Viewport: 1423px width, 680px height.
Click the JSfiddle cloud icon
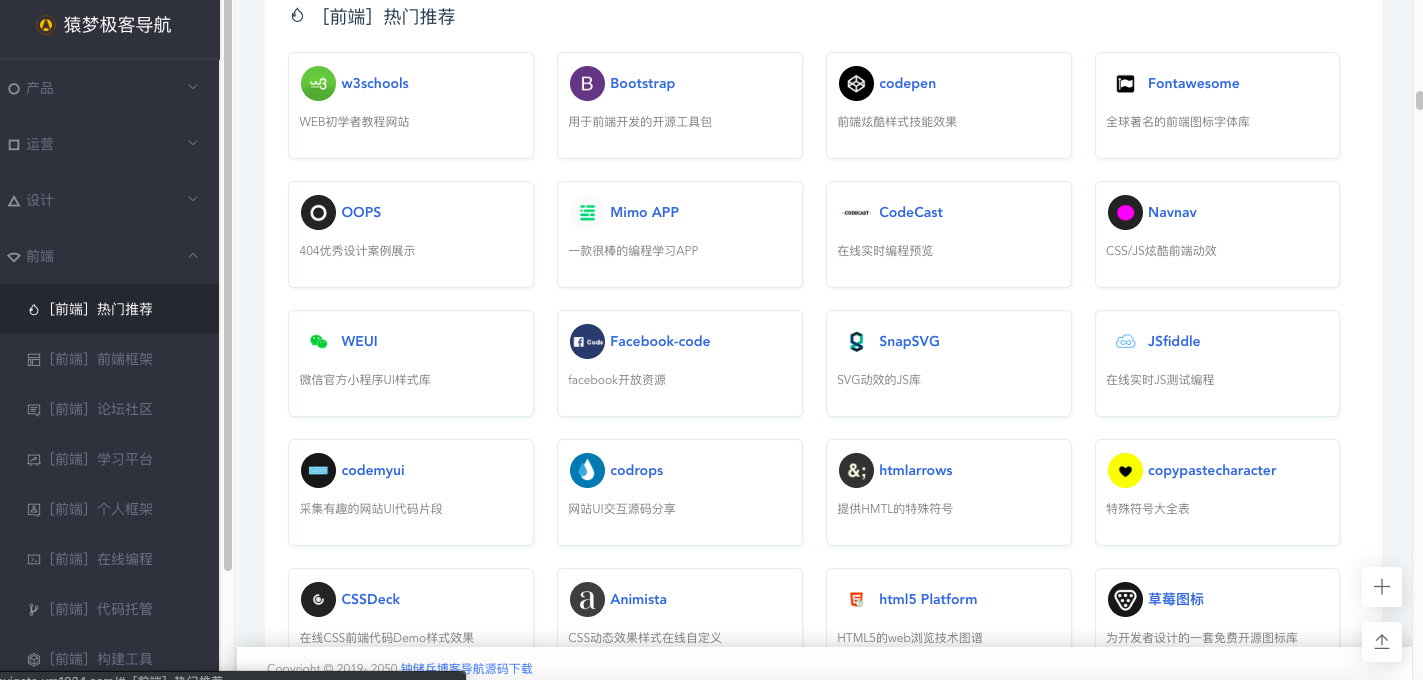1125,342
